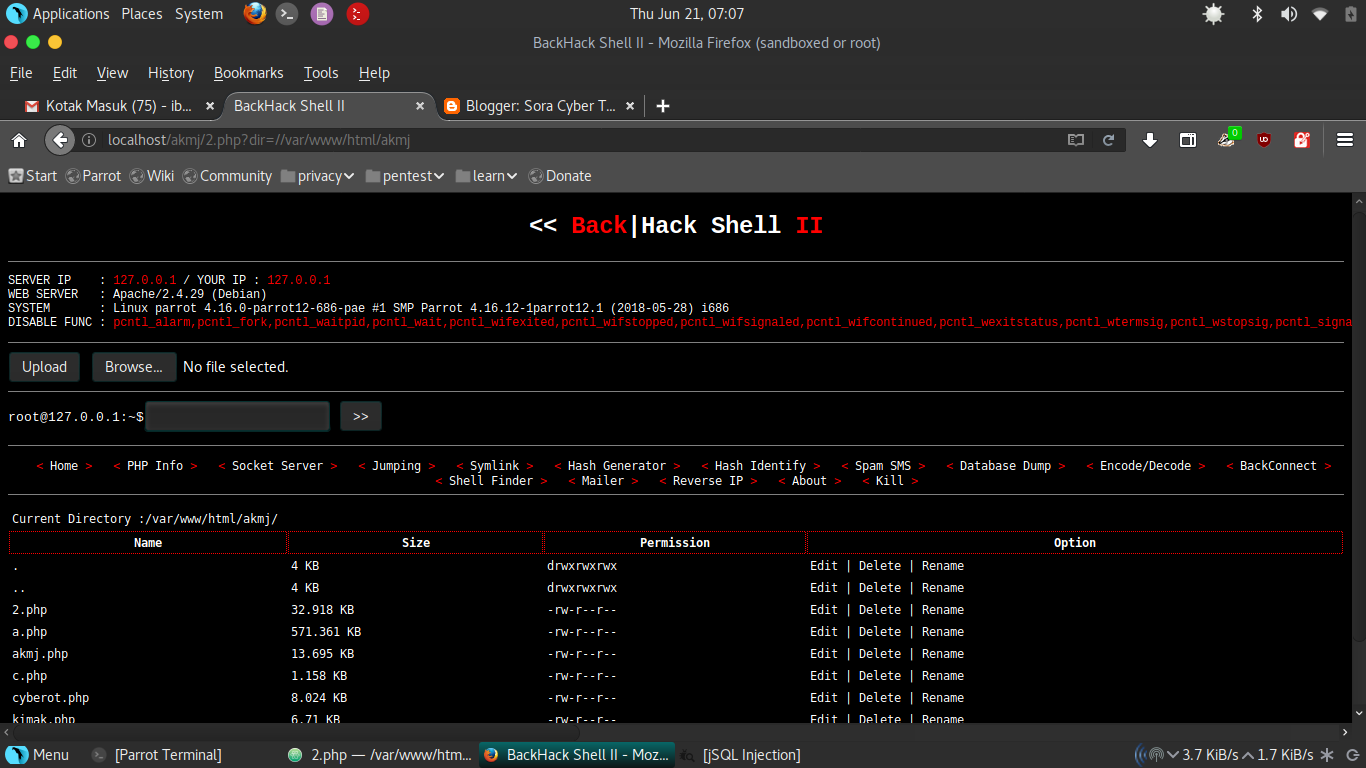The height and width of the screenshot is (768, 1366).
Task: Open the Parrot Menu button in the taskbar
Action: pos(38,755)
